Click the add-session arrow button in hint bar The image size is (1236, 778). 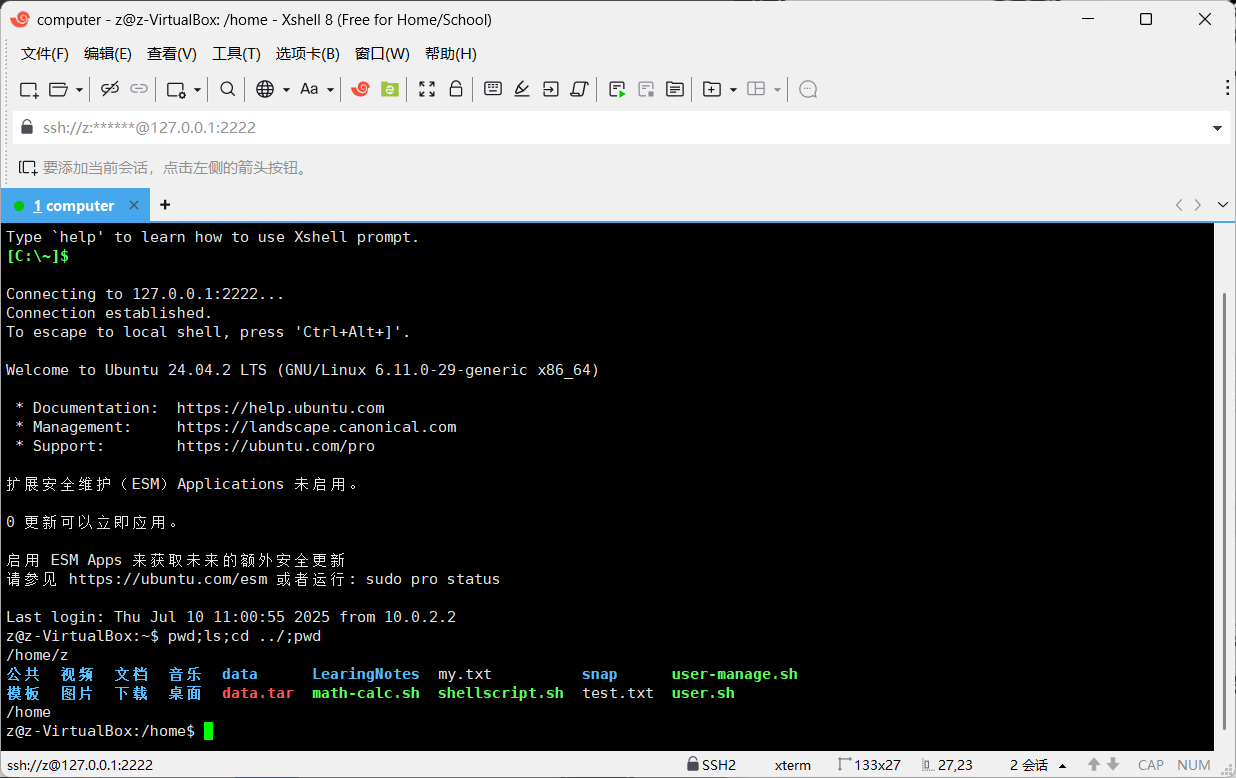click(28, 167)
